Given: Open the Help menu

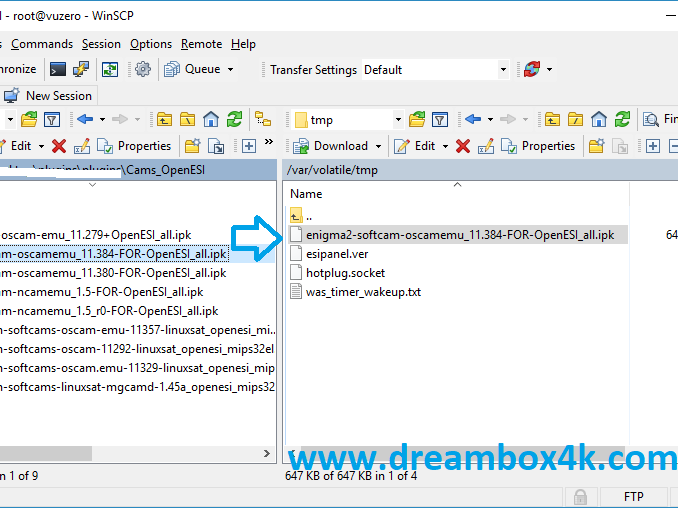Looking at the screenshot, I should [243, 44].
